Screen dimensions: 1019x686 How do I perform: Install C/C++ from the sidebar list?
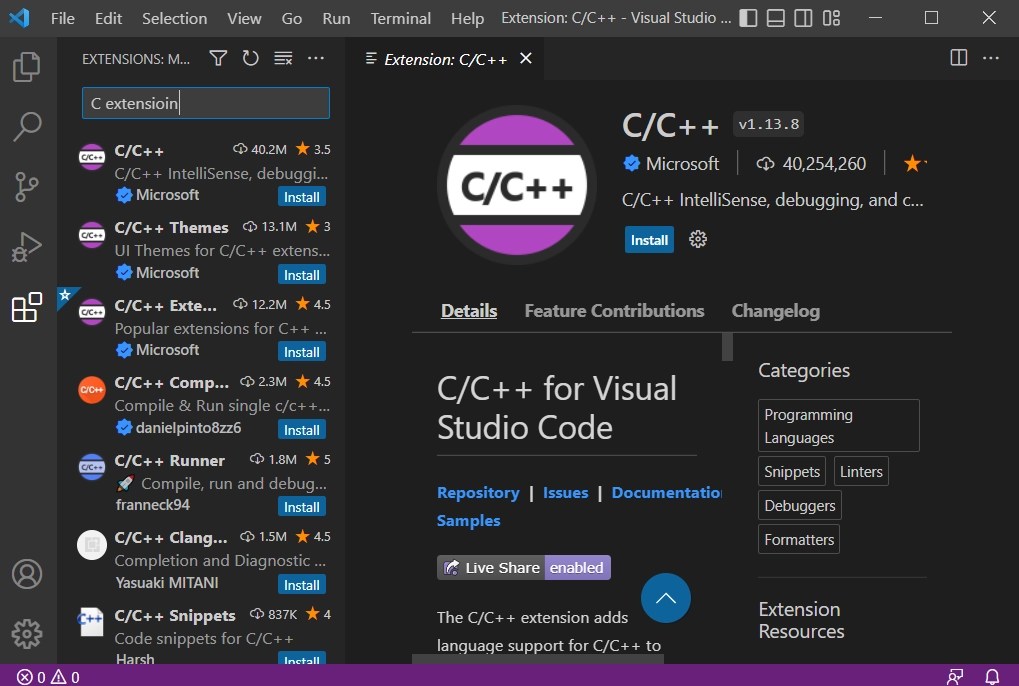pyautogui.click(x=302, y=197)
